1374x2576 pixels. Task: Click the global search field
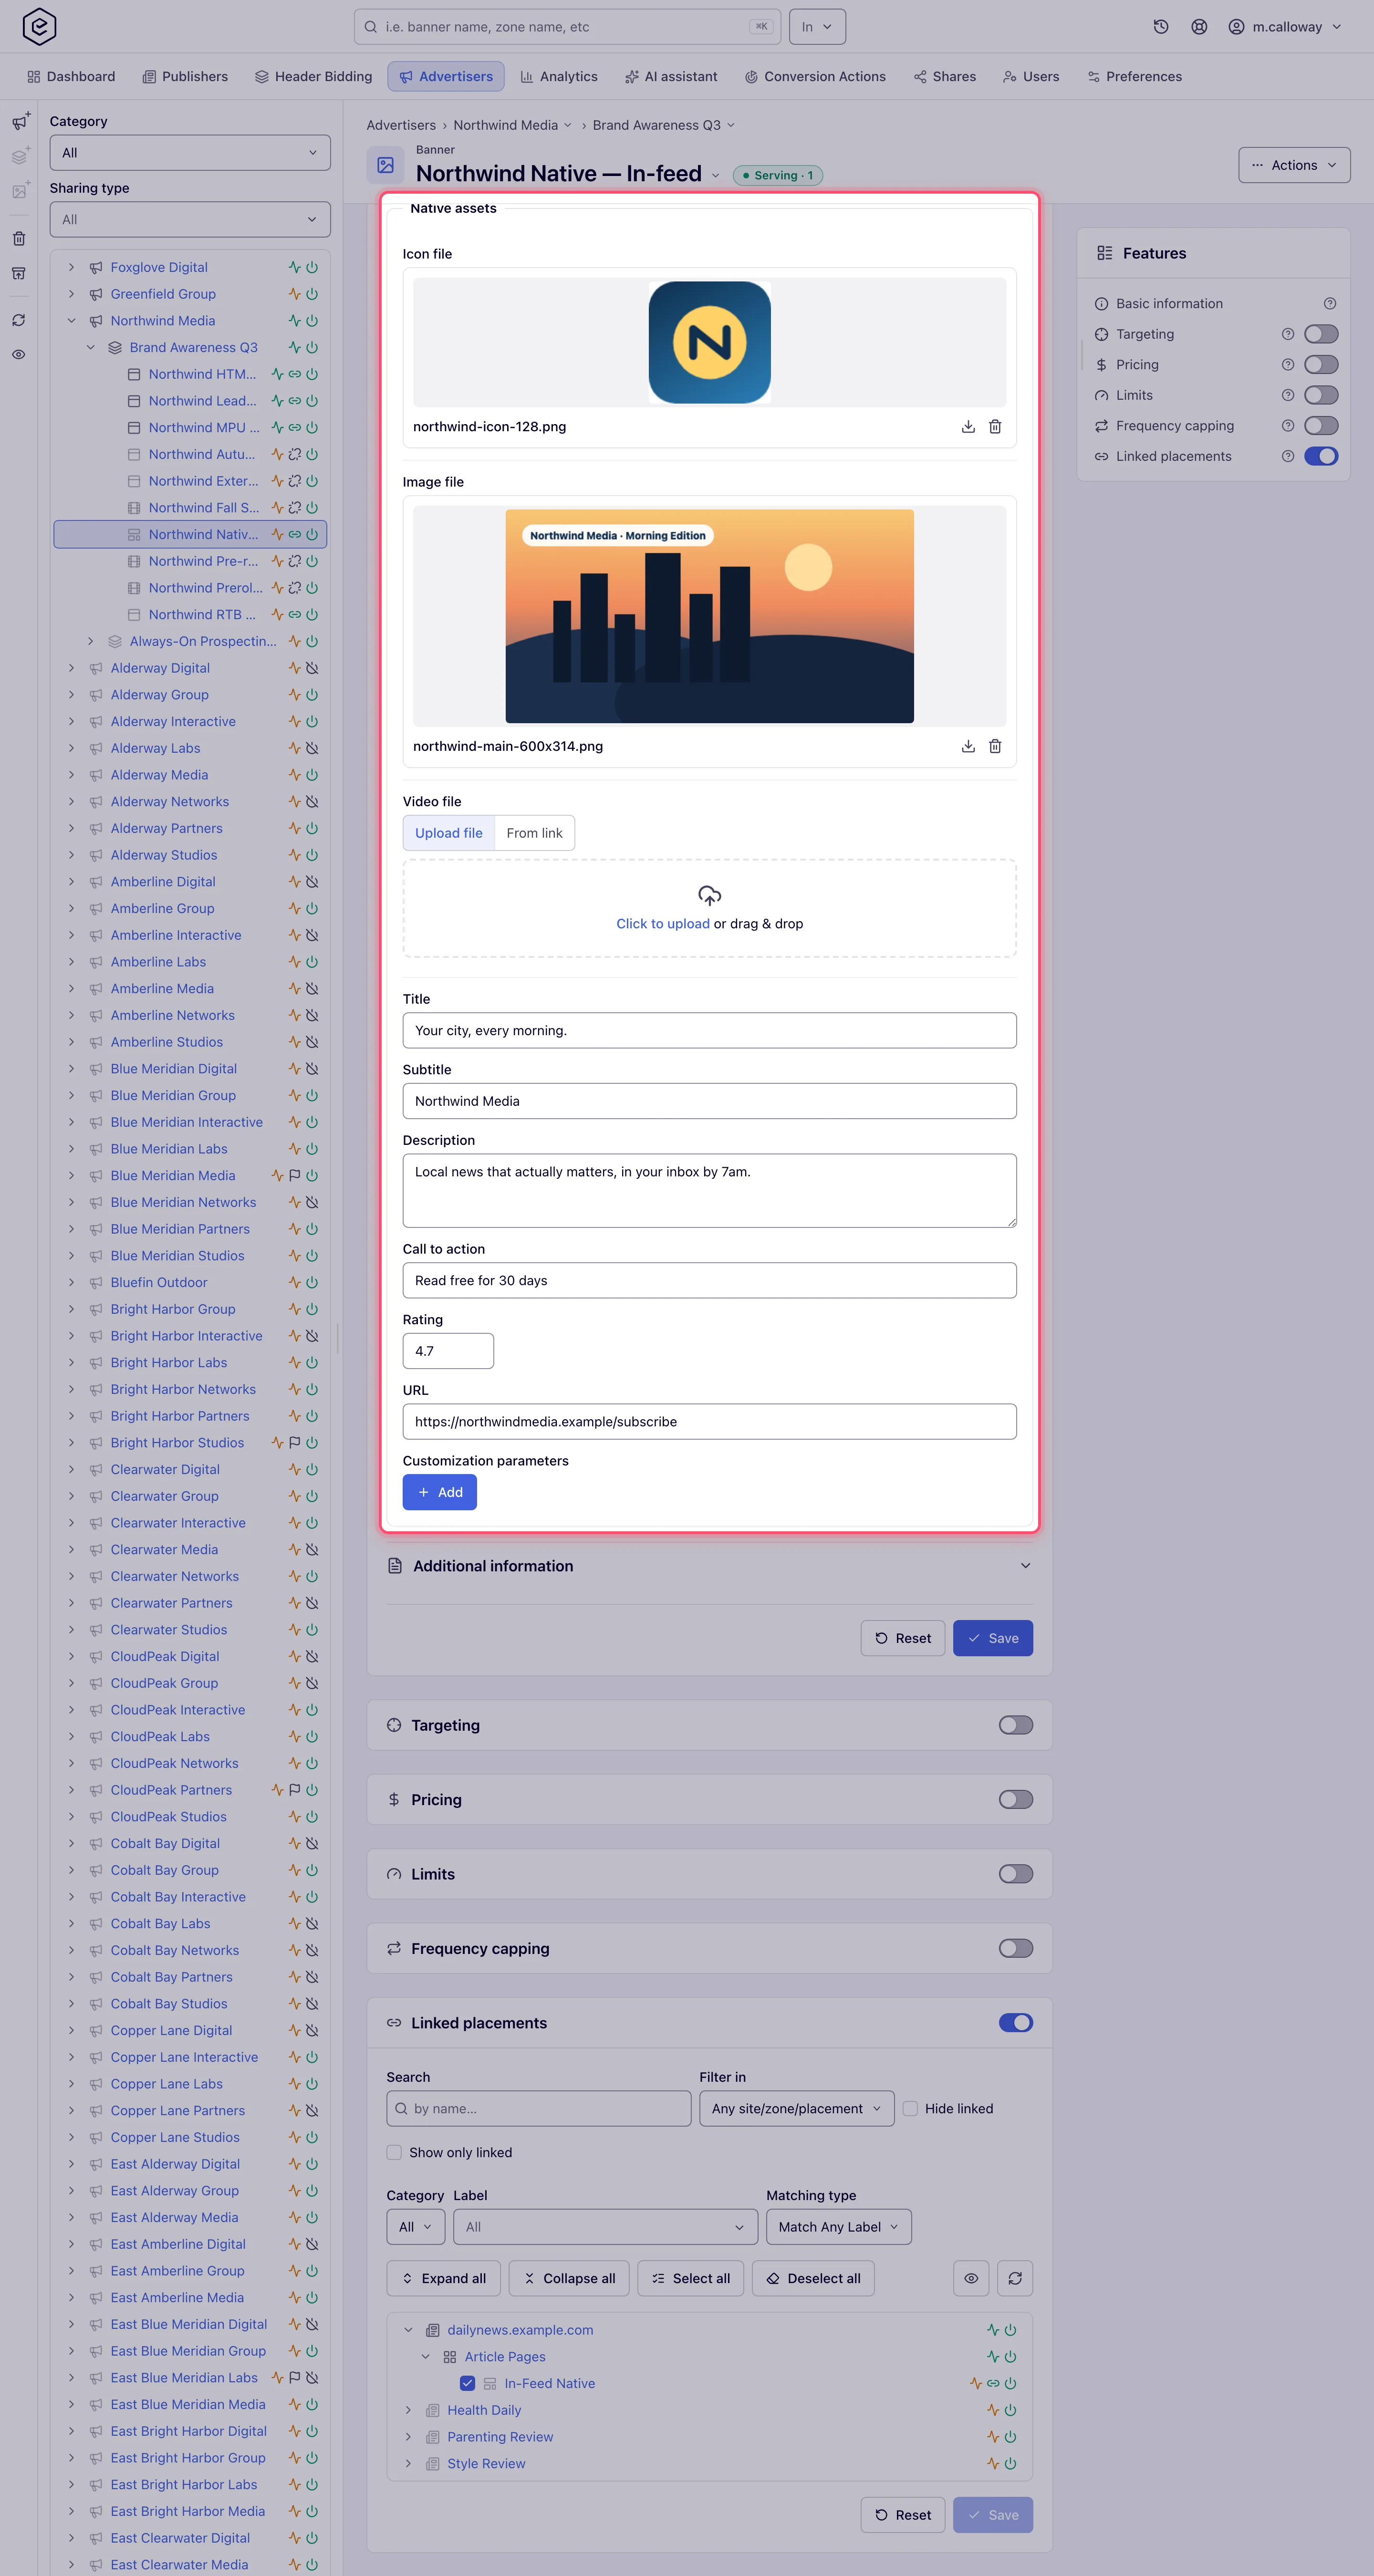tap(567, 27)
